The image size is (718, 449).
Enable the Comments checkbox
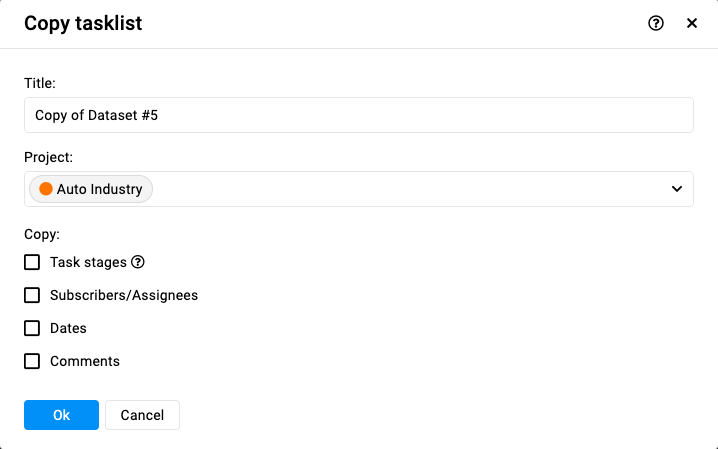point(32,361)
